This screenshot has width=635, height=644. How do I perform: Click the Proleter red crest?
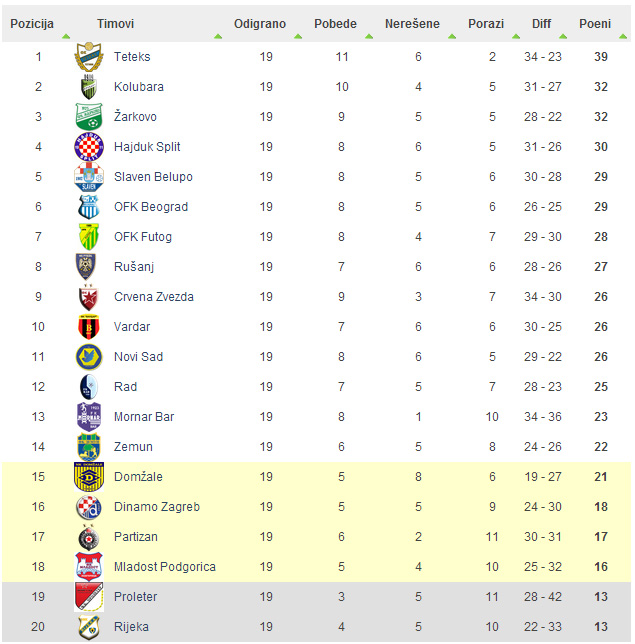click(x=89, y=597)
